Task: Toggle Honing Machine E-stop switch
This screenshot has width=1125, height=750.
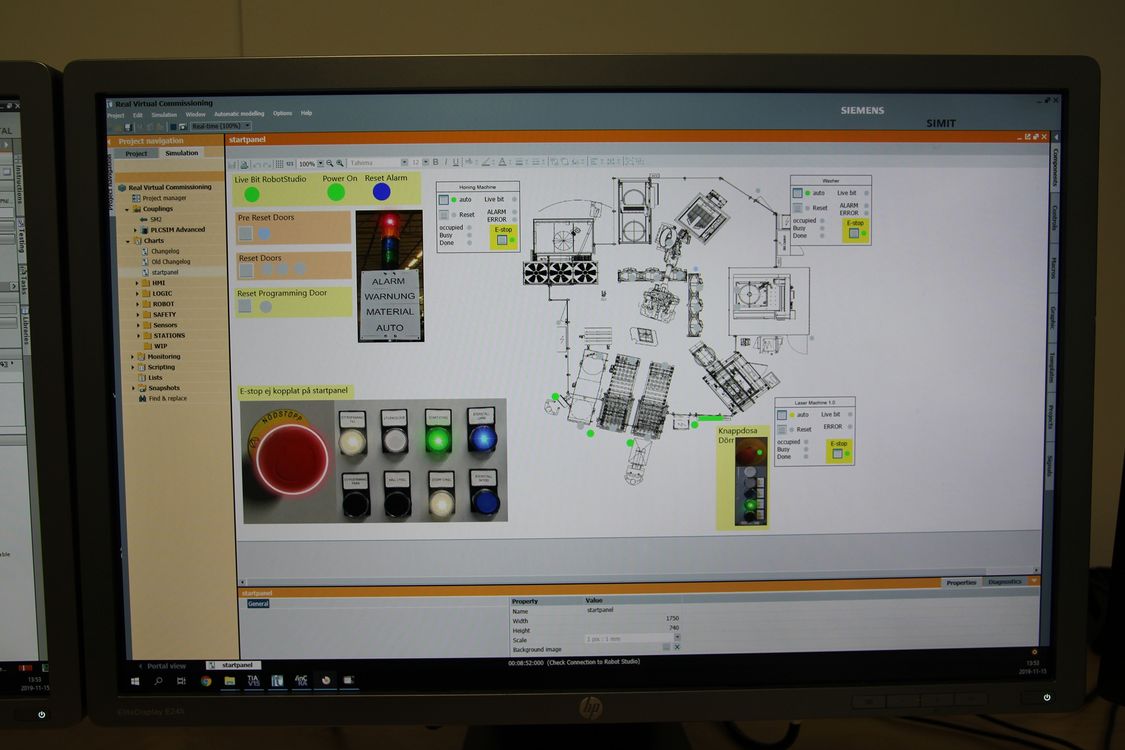Action: [x=502, y=240]
